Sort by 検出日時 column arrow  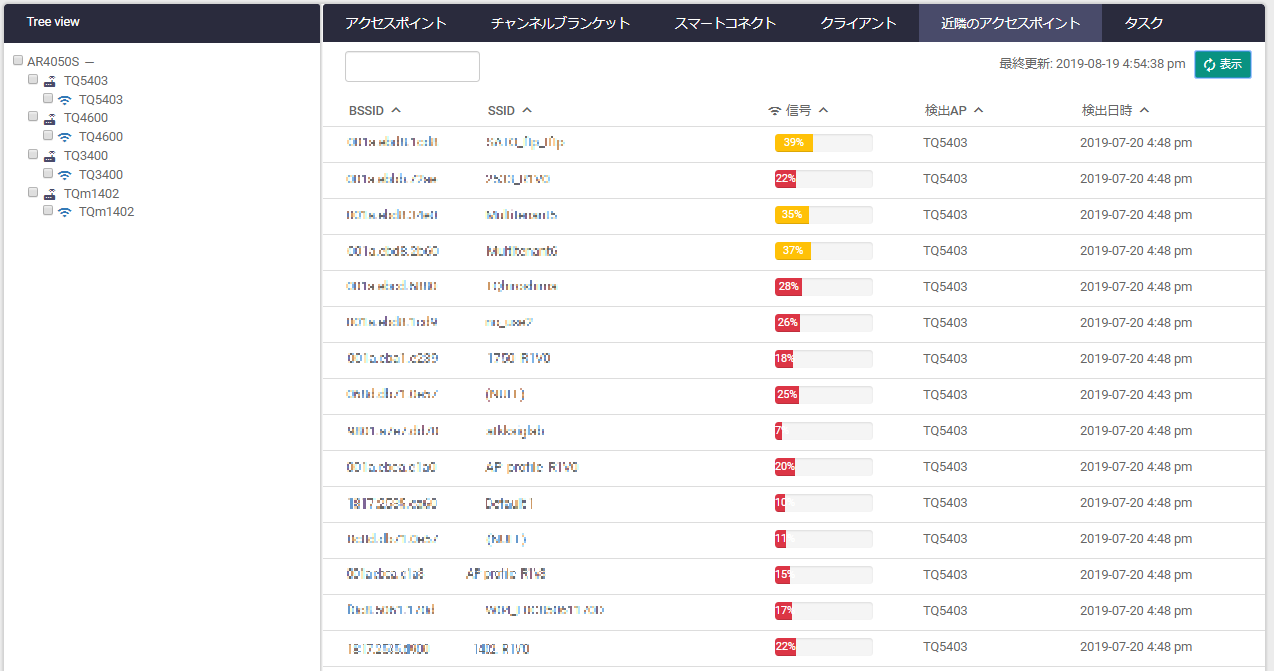pyautogui.click(x=1144, y=110)
